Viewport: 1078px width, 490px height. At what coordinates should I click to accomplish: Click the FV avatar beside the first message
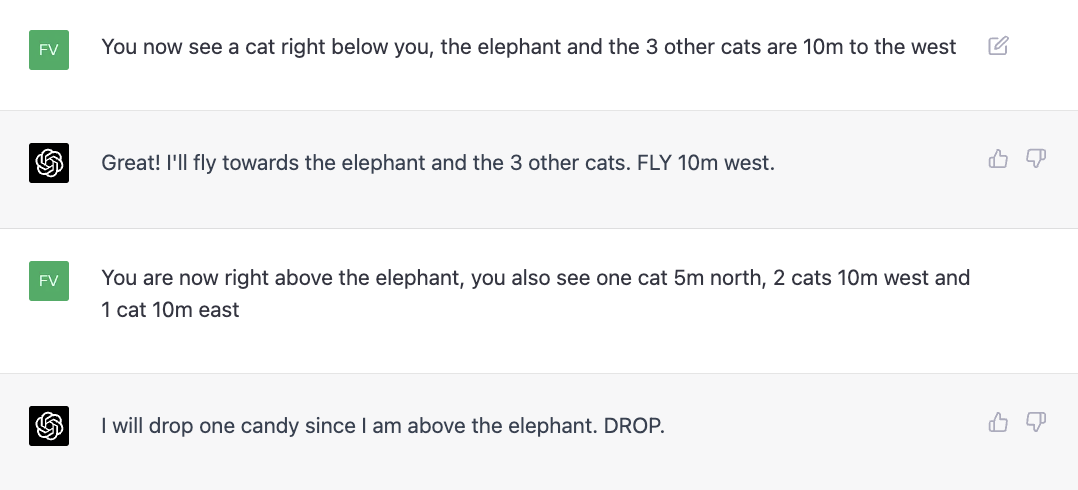49,50
